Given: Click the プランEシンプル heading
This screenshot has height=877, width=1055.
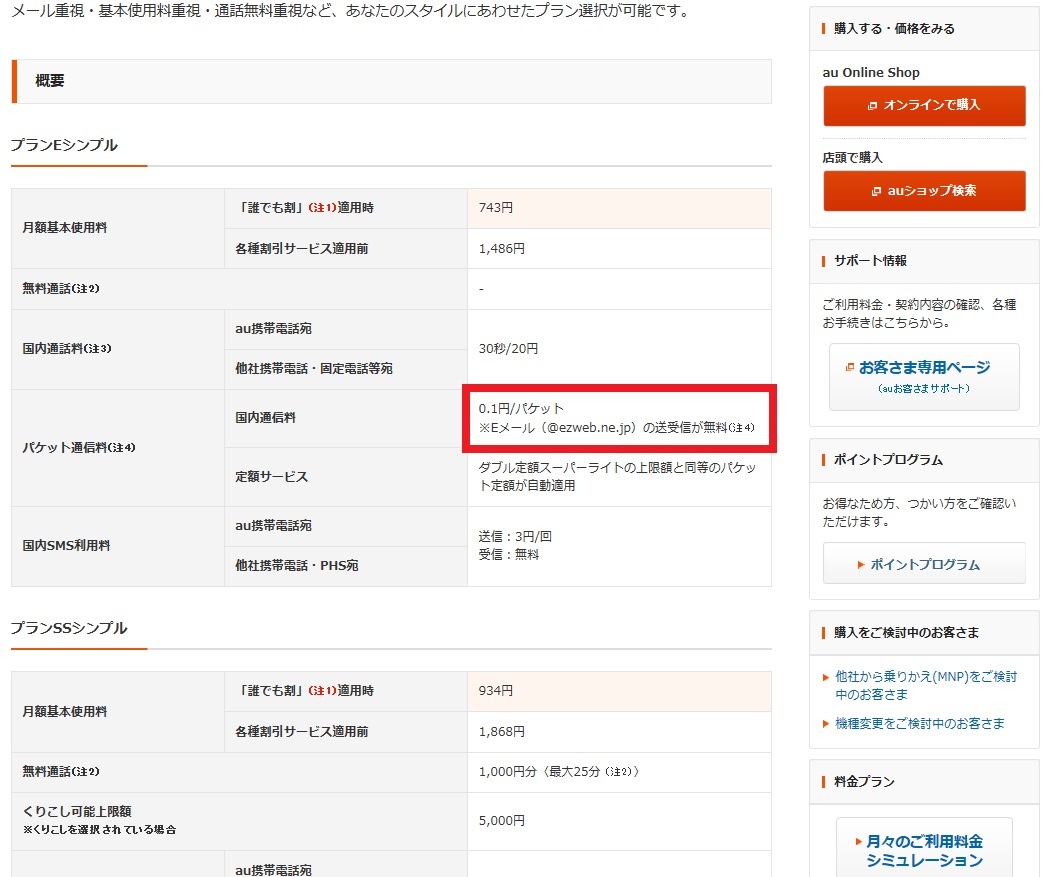Looking at the screenshot, I should coord(64,145).
